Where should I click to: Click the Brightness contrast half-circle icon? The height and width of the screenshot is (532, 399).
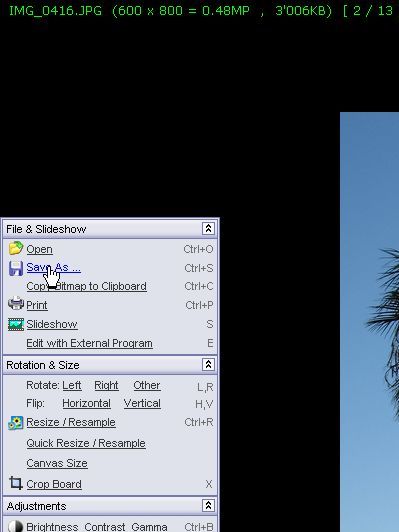click(16, 526)
